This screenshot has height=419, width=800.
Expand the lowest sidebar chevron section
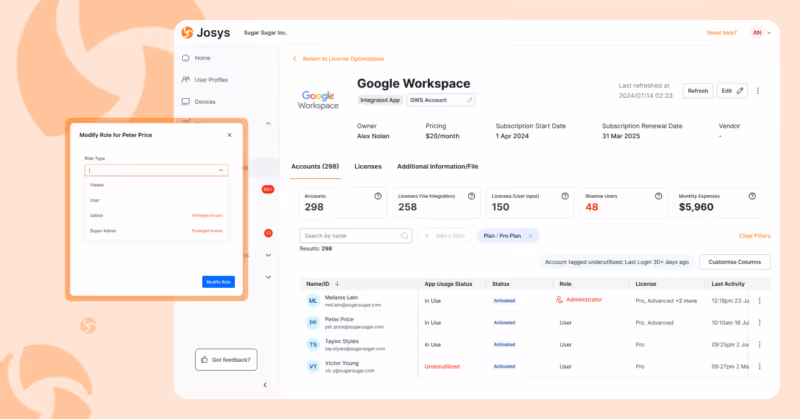[x=268, y=277]
